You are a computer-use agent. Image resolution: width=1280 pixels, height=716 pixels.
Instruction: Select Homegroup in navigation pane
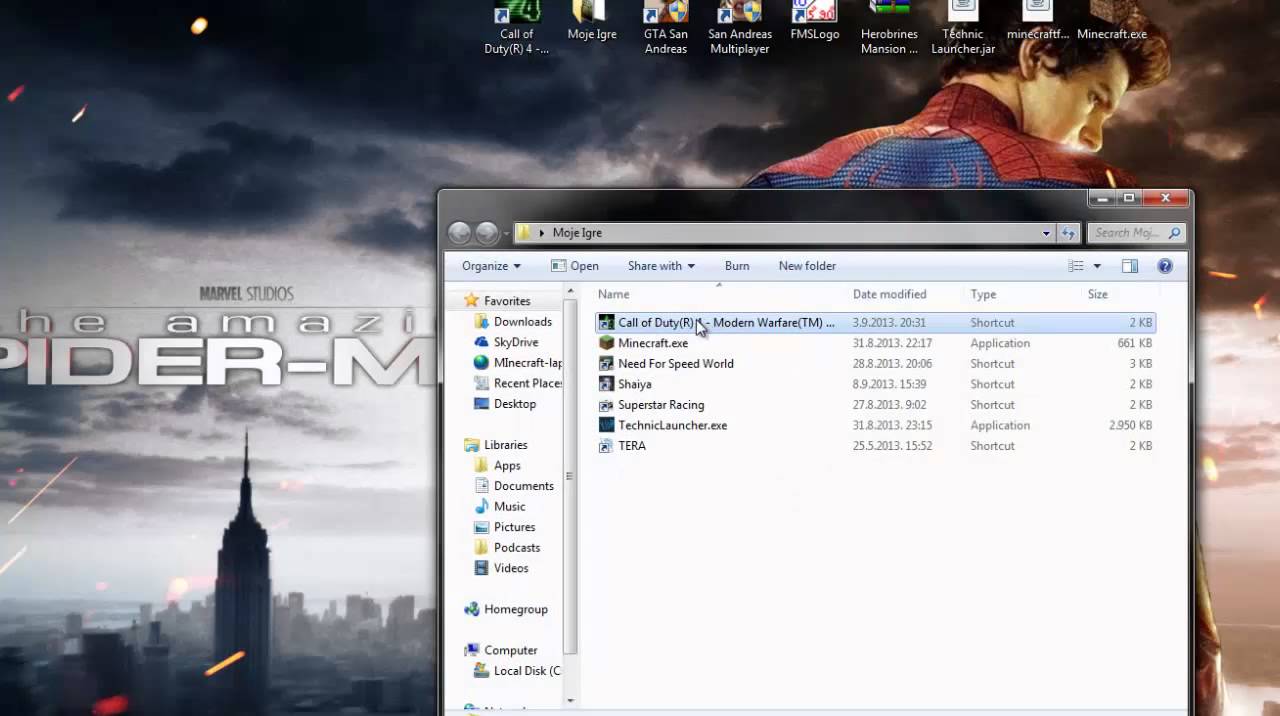506,609
